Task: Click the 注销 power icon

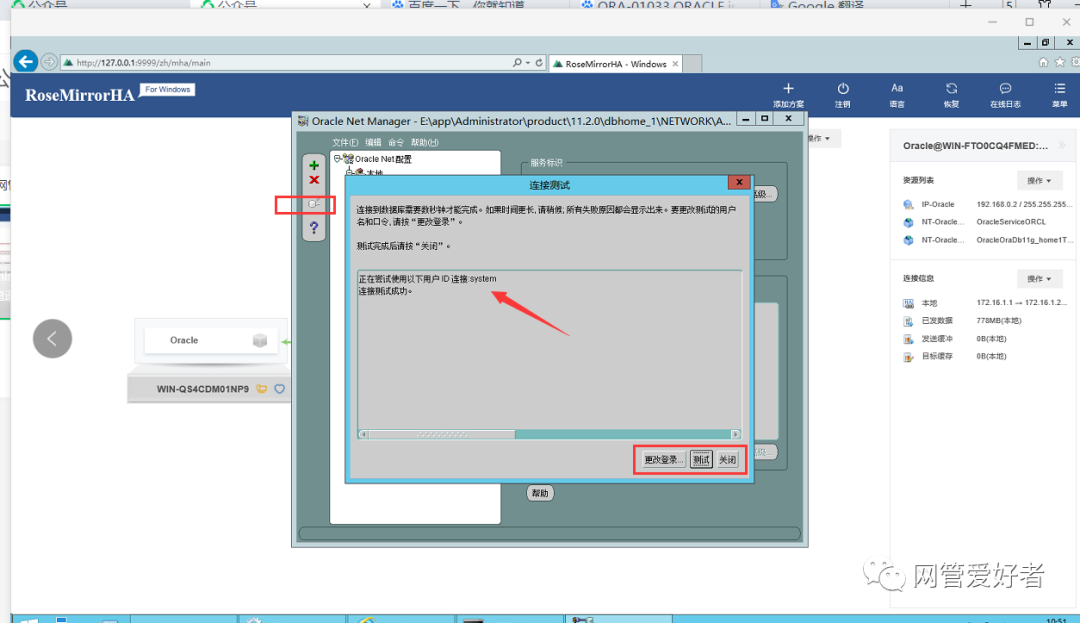Action: pyautogui.click(x=843, y=88)
